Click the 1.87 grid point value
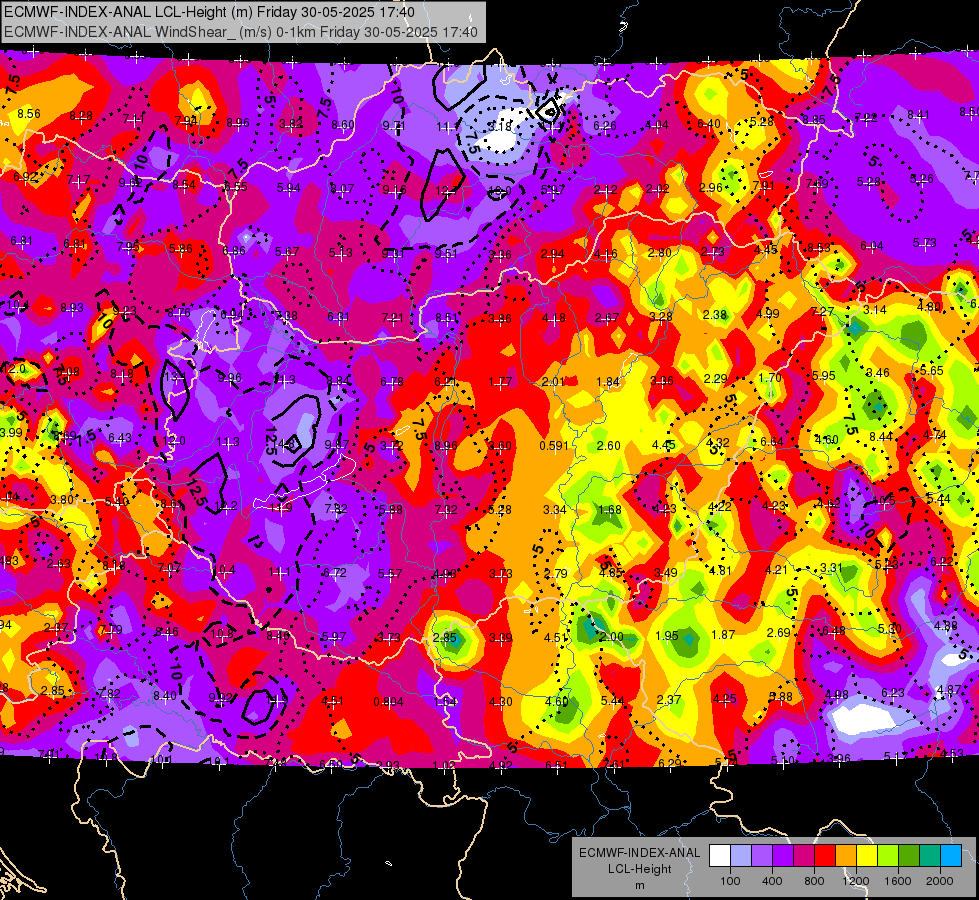Viewport: 979px width, 900px height. tap(723, 635)
